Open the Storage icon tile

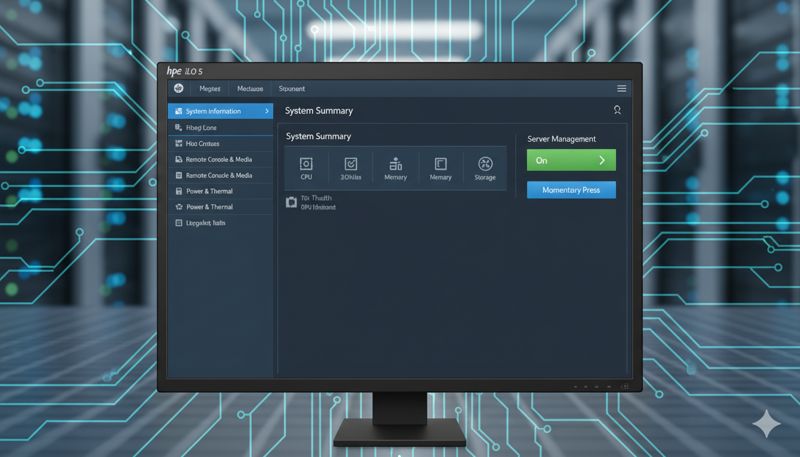(x=485, y=164)
